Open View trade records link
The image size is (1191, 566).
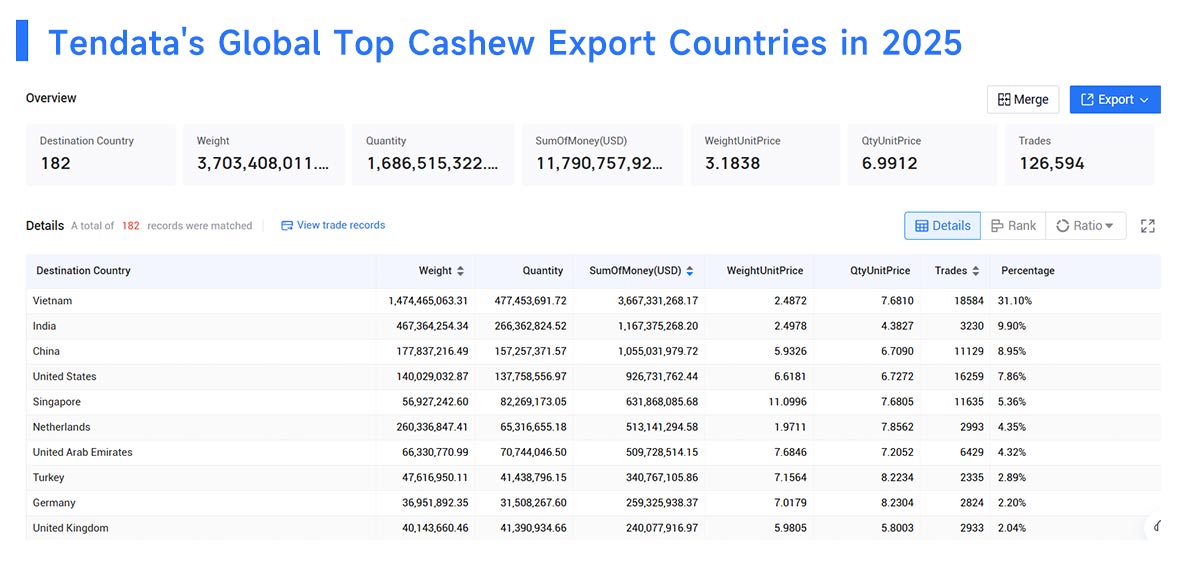coord(333,225)
